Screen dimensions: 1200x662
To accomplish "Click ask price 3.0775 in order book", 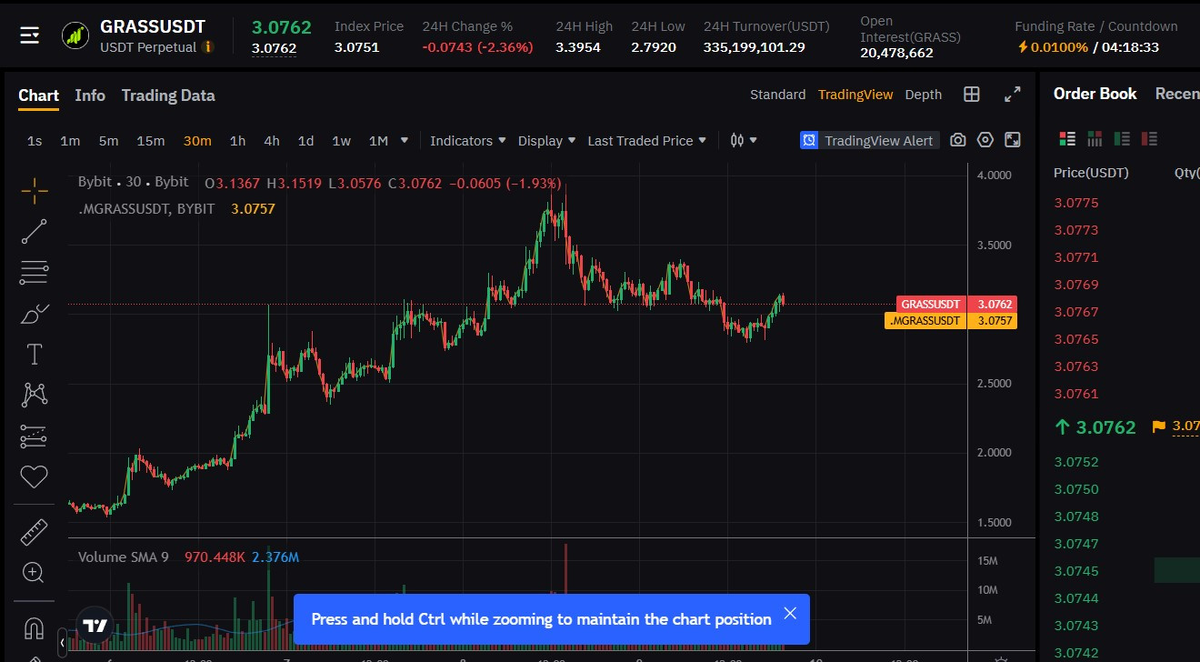I will point(1076,203).
